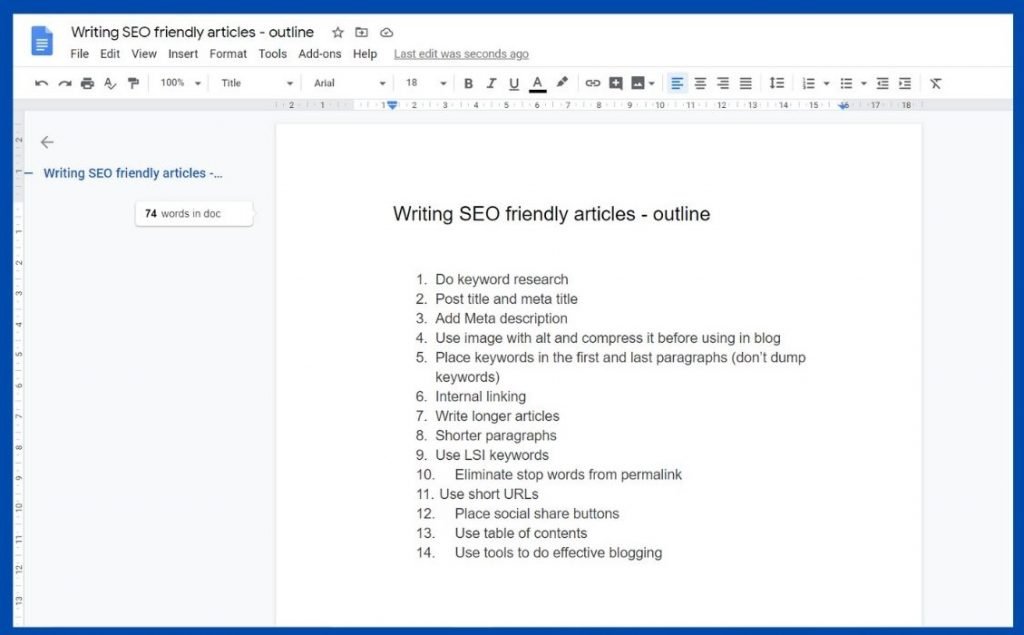
Task: Click list item 'Do keyword research'
Action: click(502, 280)
